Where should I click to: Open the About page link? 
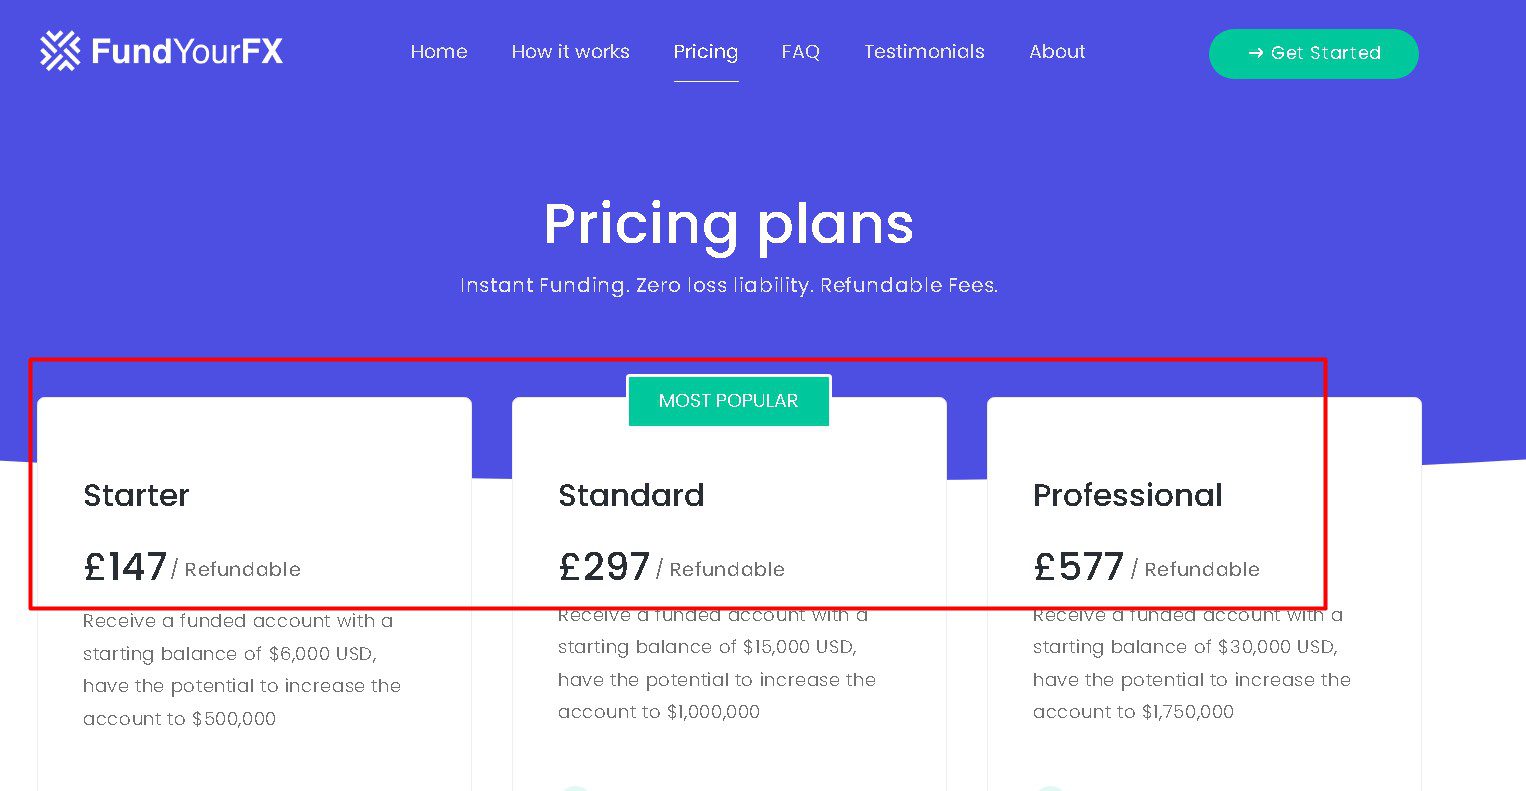click(1057, 52)
